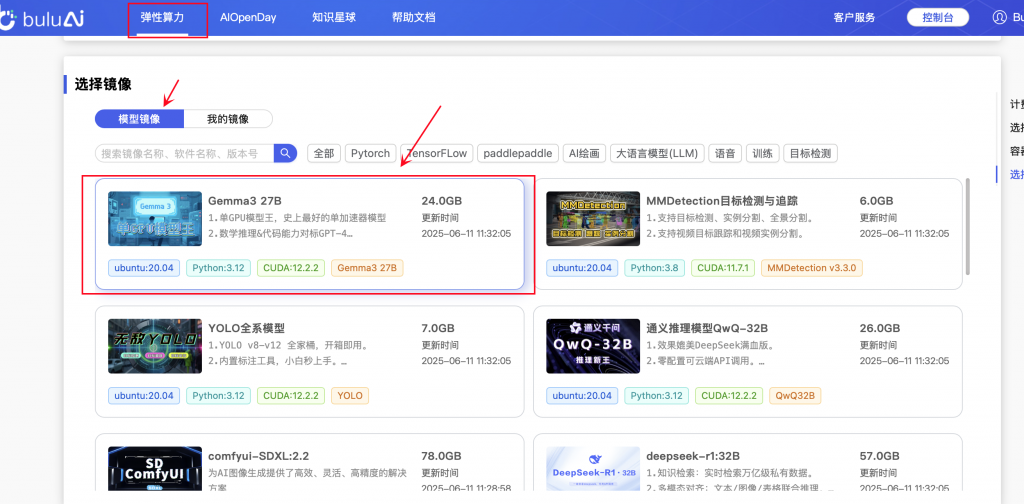Click Python:3.12 tag on QwQ card

[x=656, y=395]
